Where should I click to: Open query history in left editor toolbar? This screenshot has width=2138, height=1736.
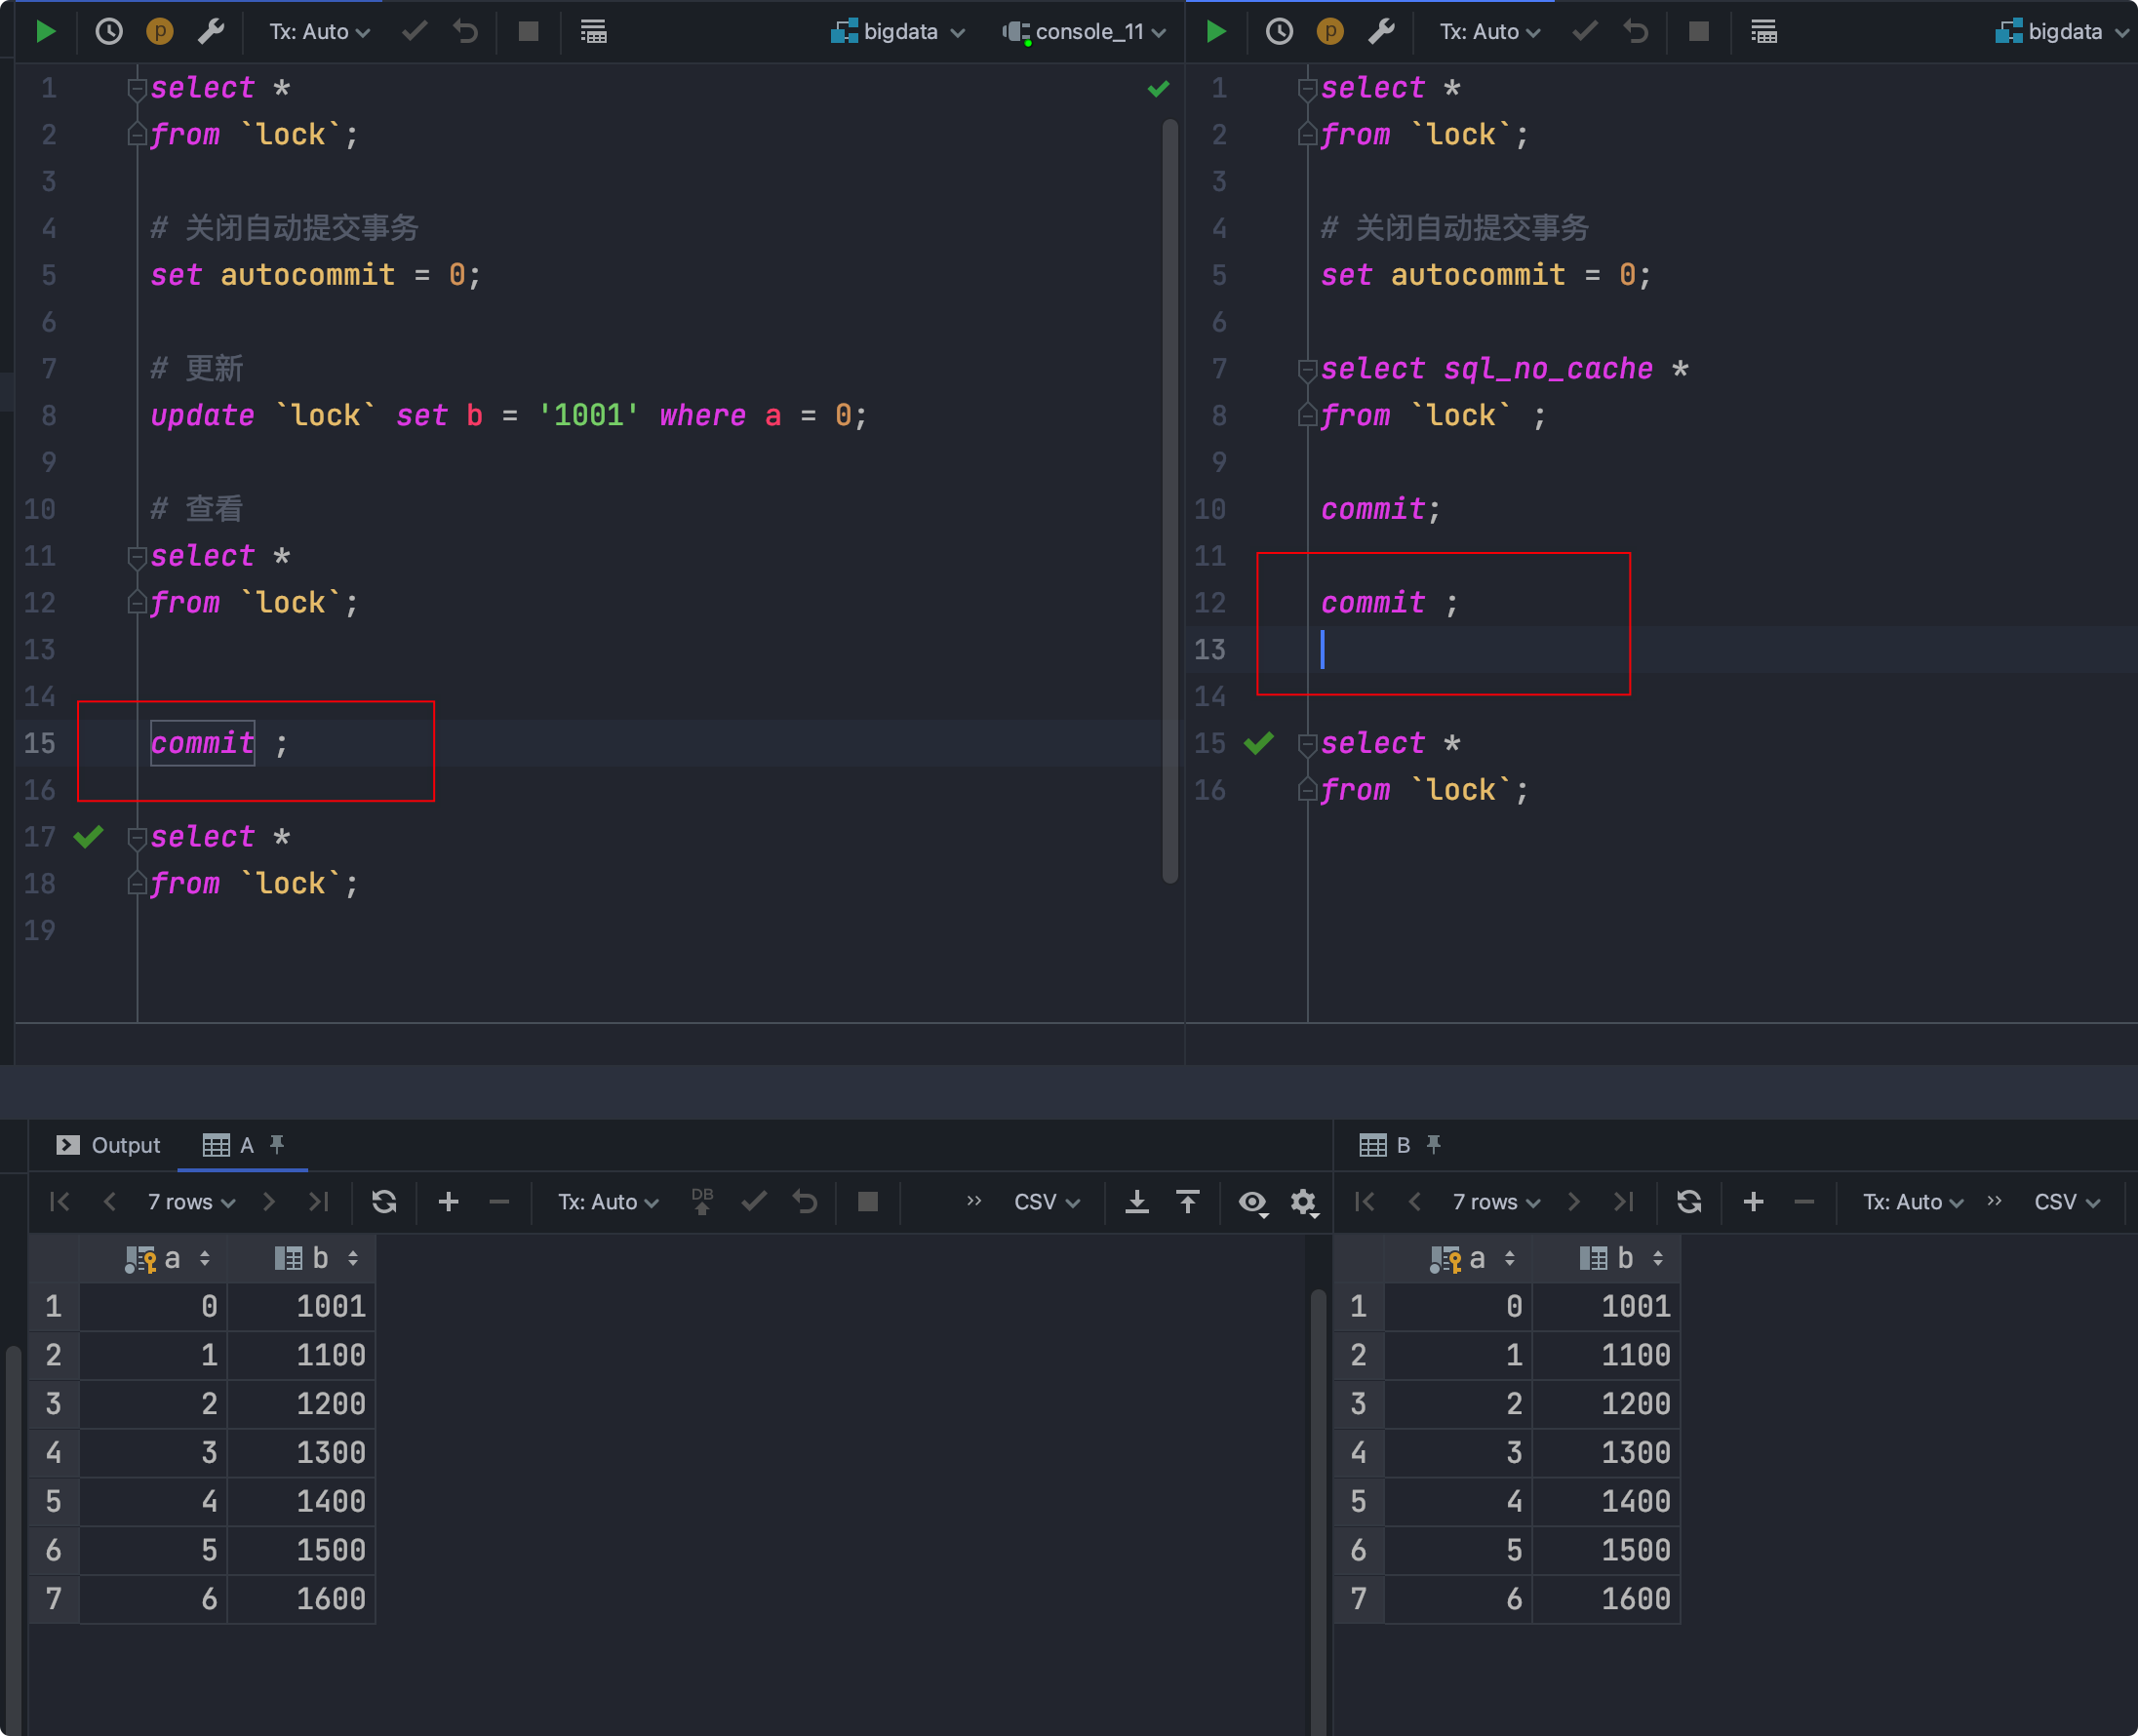[x=109, y=32]
